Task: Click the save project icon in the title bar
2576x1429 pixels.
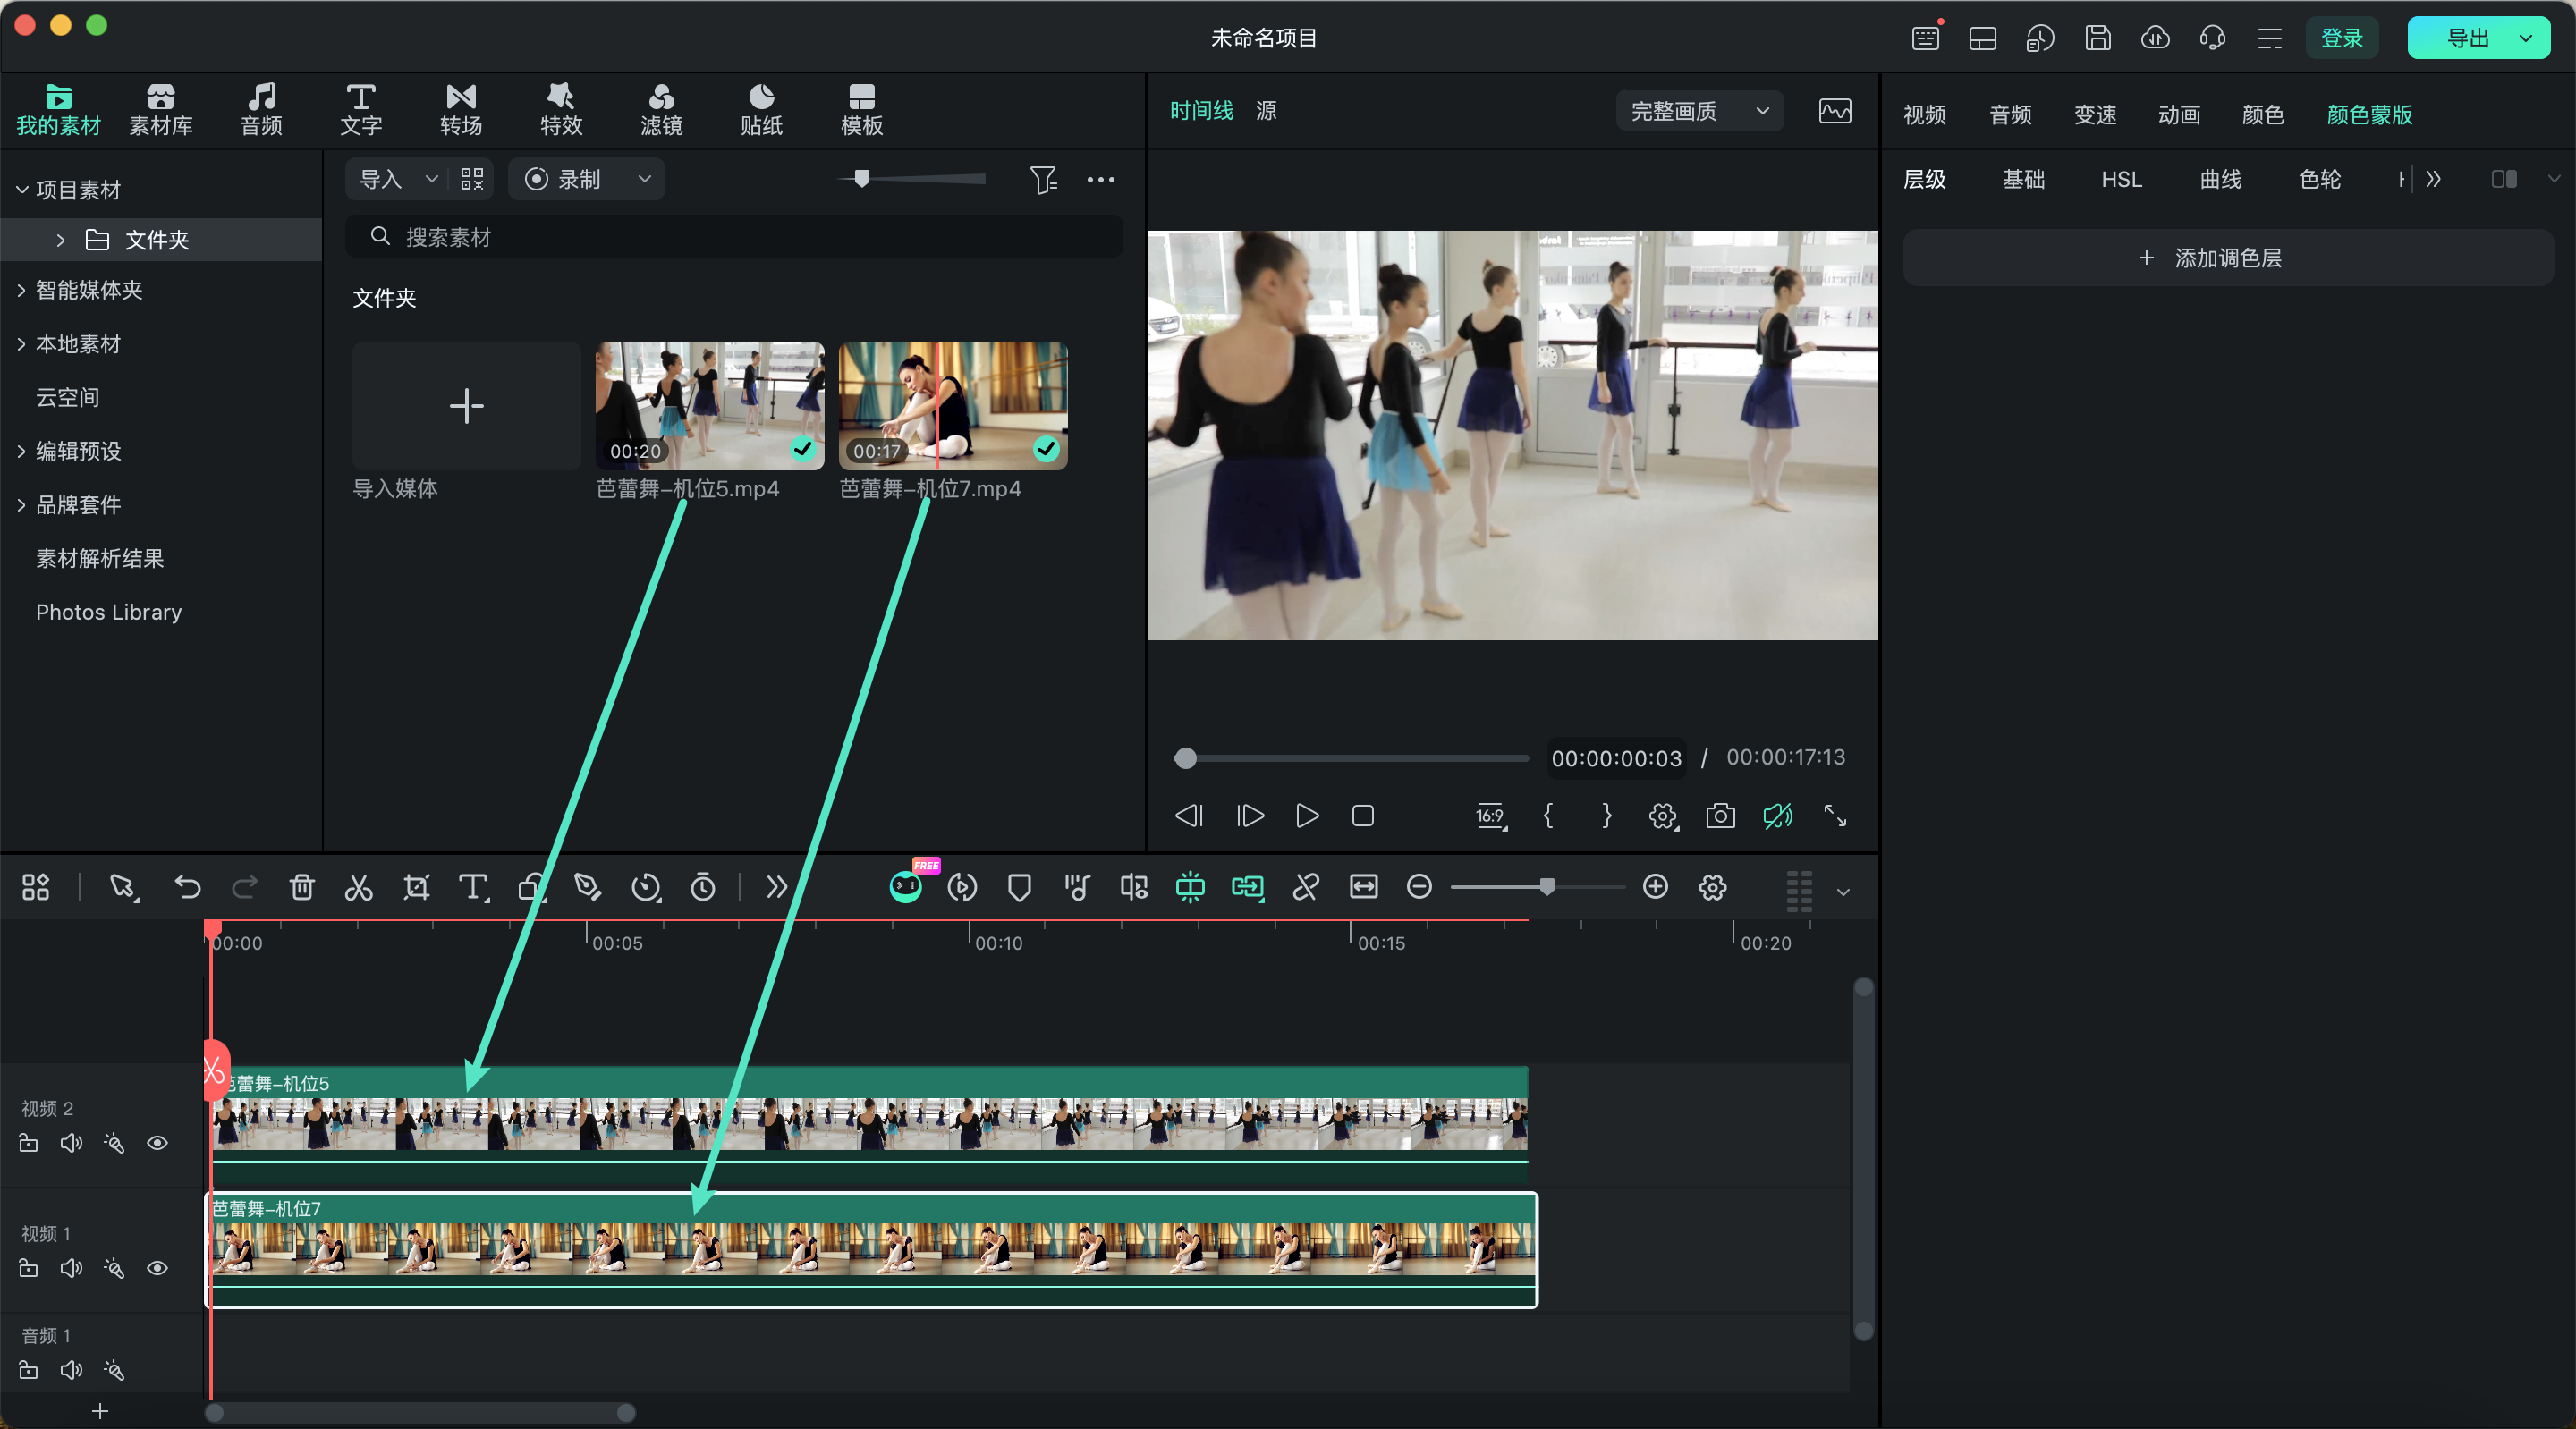Action: click(x=2098, y=38)
